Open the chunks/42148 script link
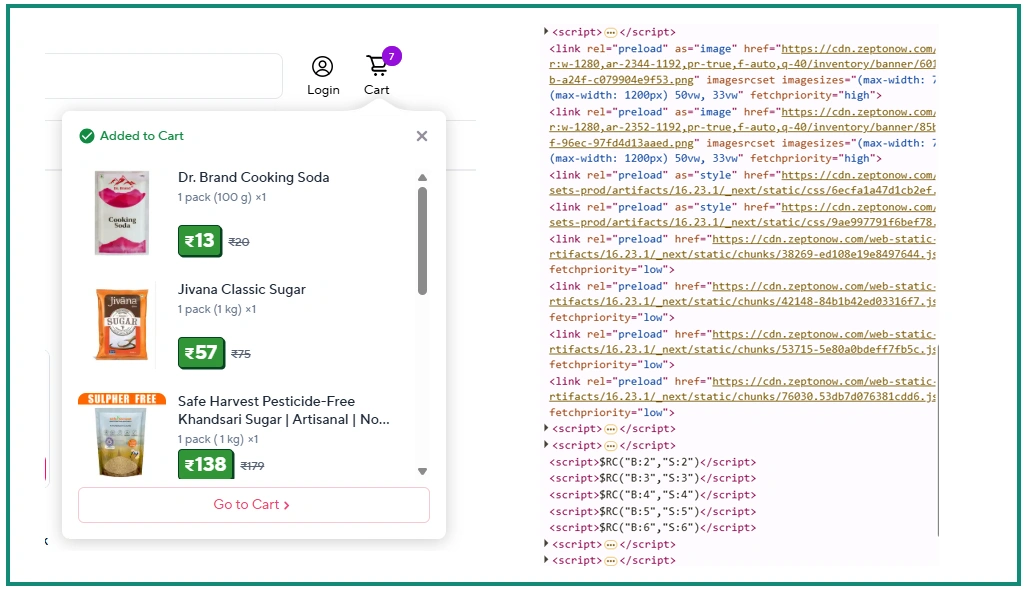 pyautogui.click(x=742, y=294)
